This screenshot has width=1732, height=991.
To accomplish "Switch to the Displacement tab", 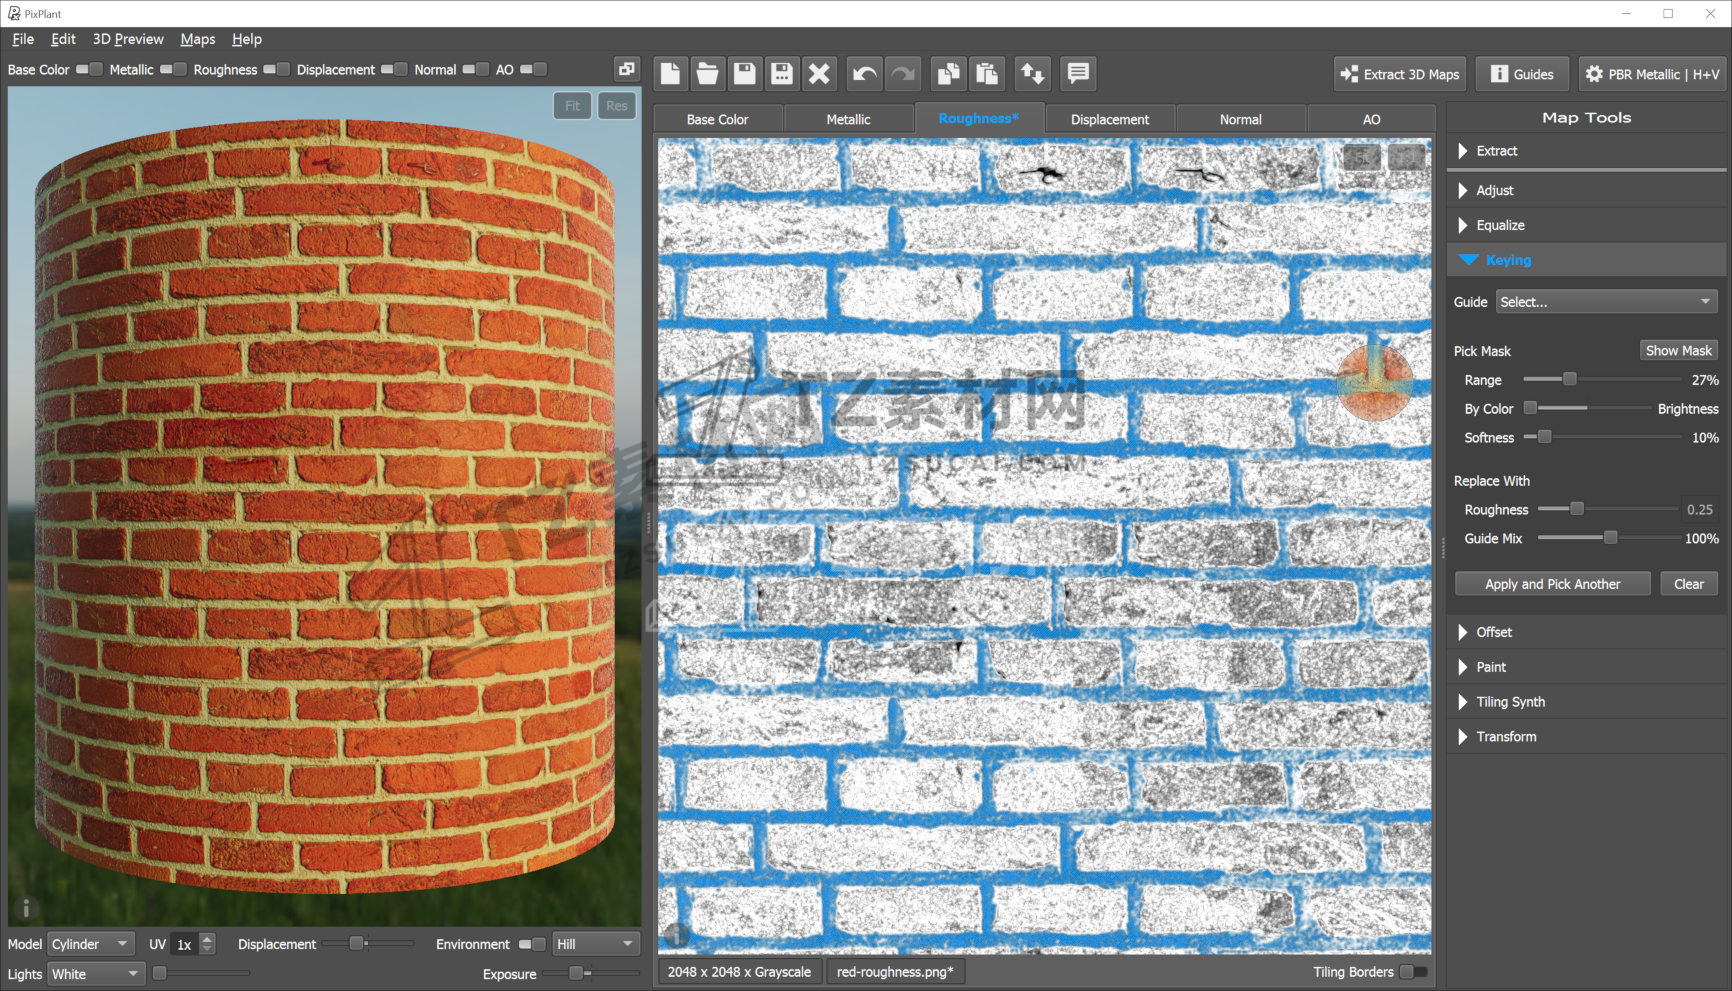I will pyautogui.click(x=1109, y=119).
